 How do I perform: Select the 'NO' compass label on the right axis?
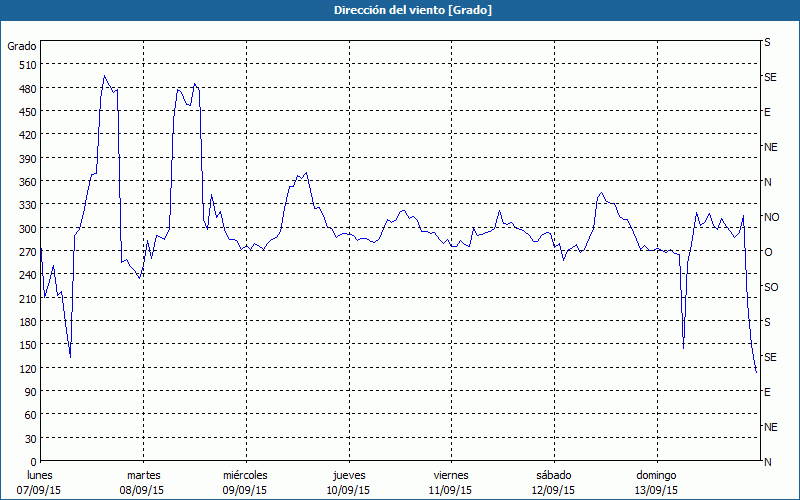pos(771,217)
